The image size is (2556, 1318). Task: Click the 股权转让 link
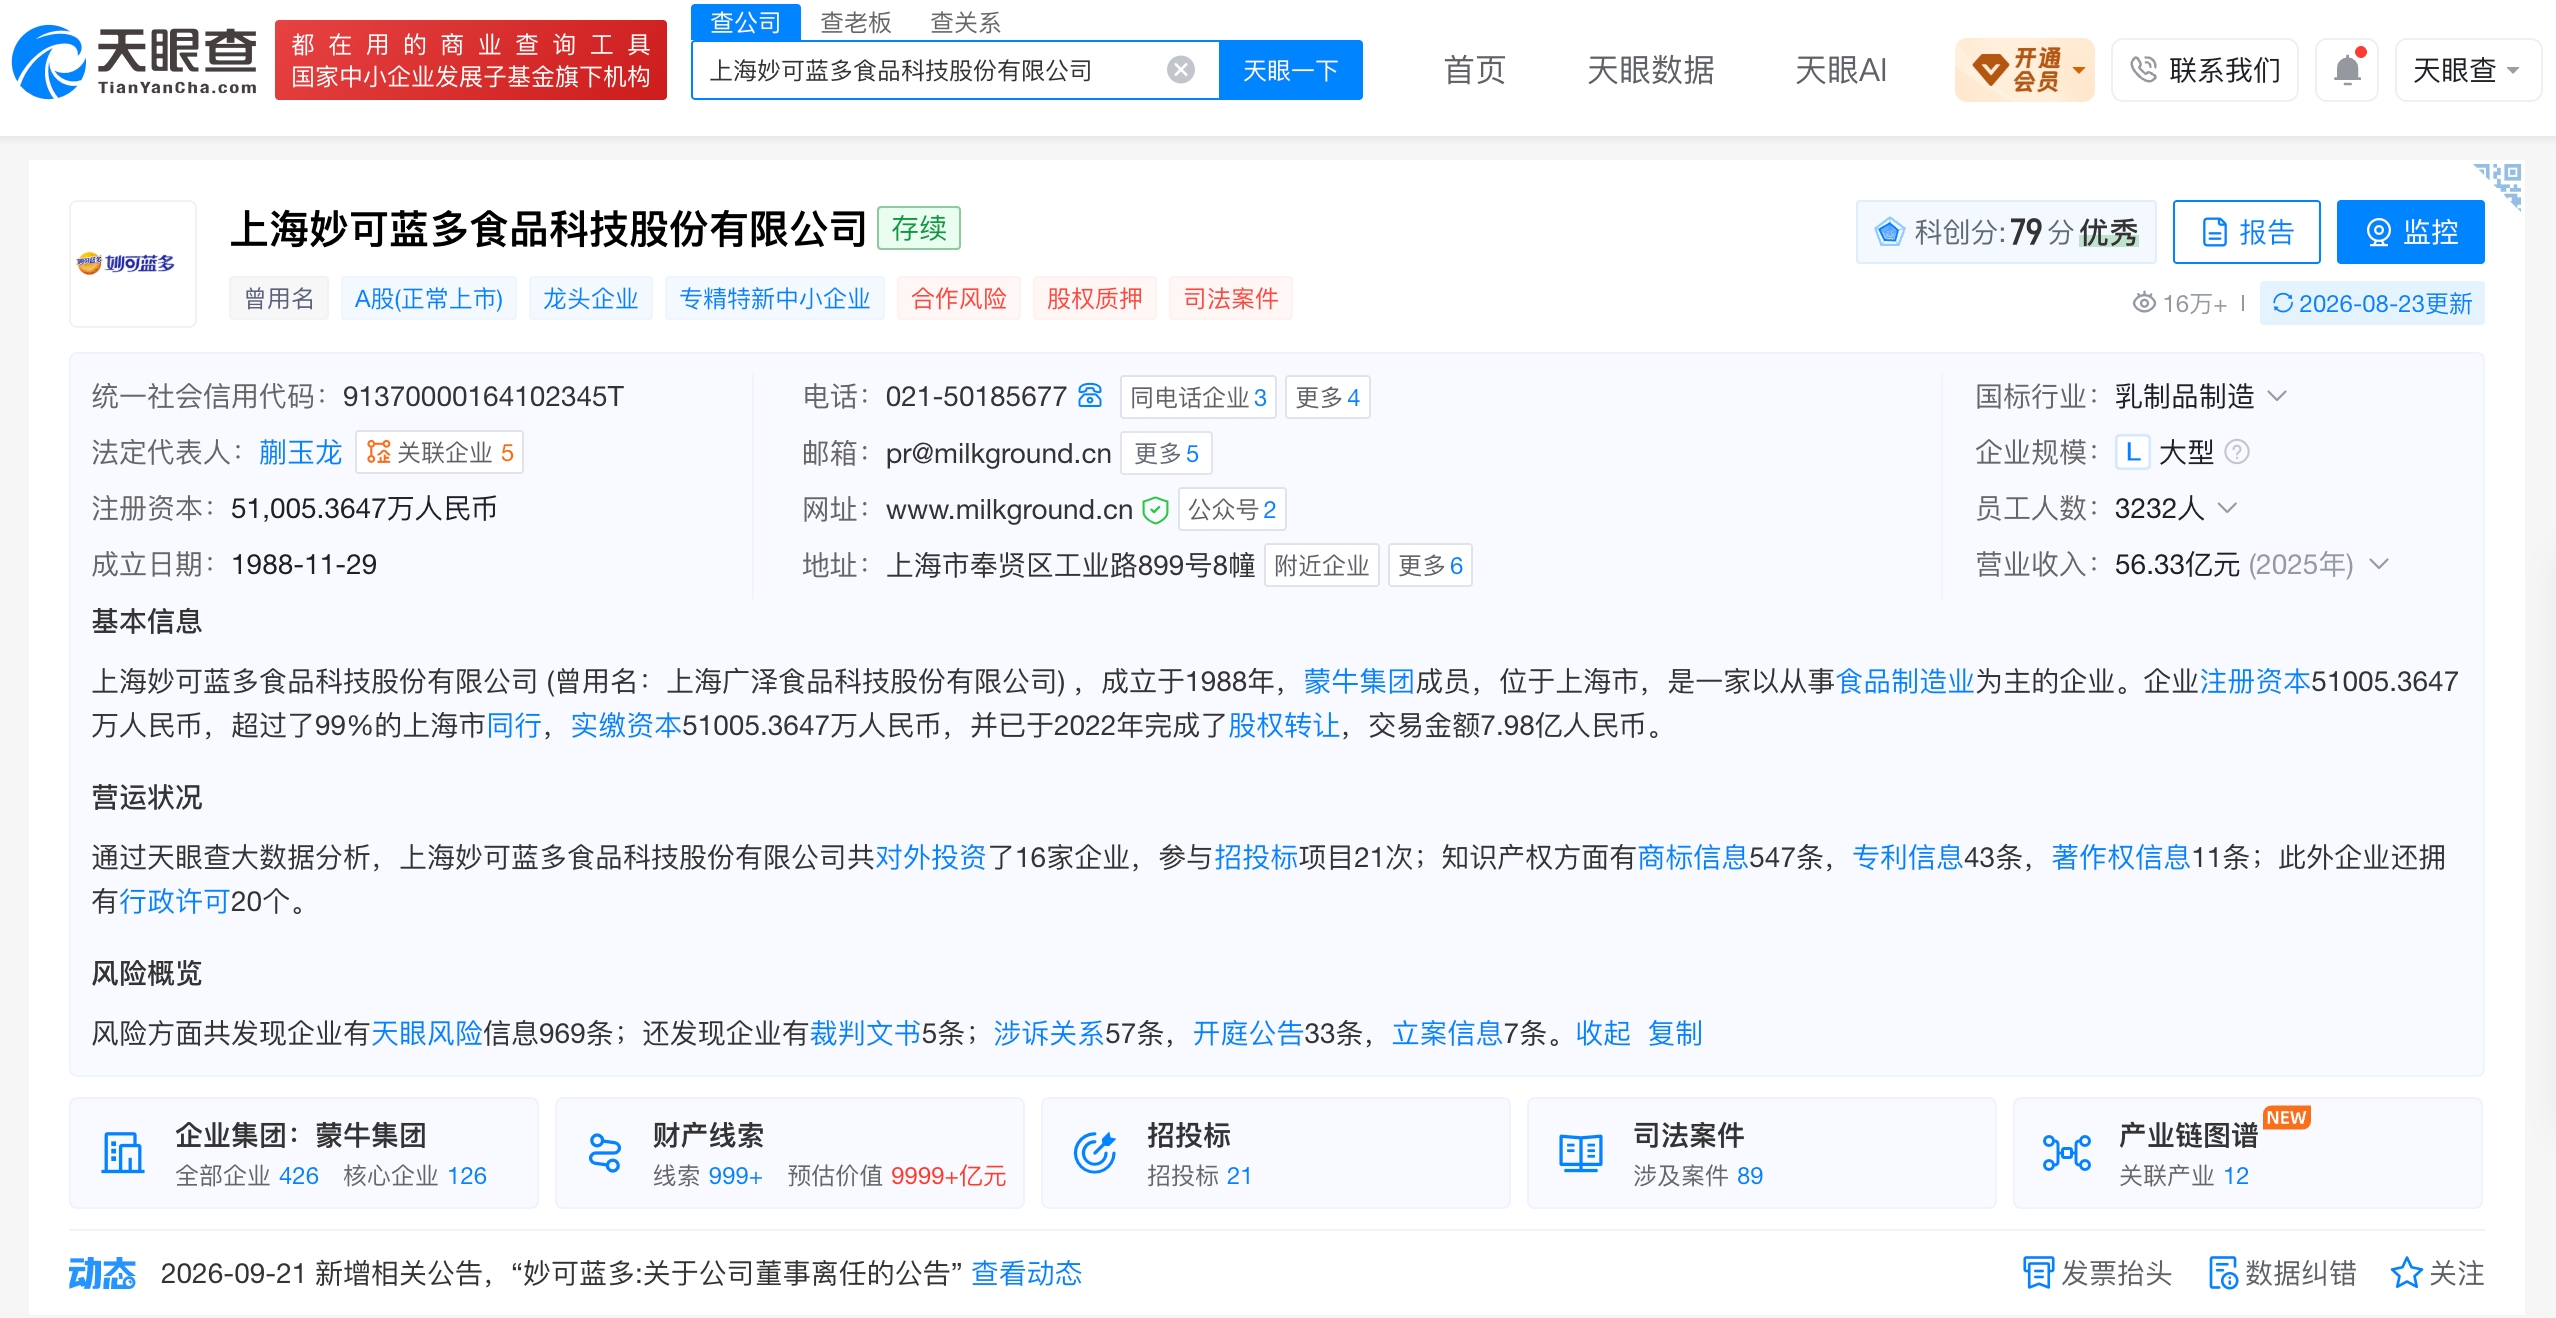pyautogui.click(x=1283, y=725)
